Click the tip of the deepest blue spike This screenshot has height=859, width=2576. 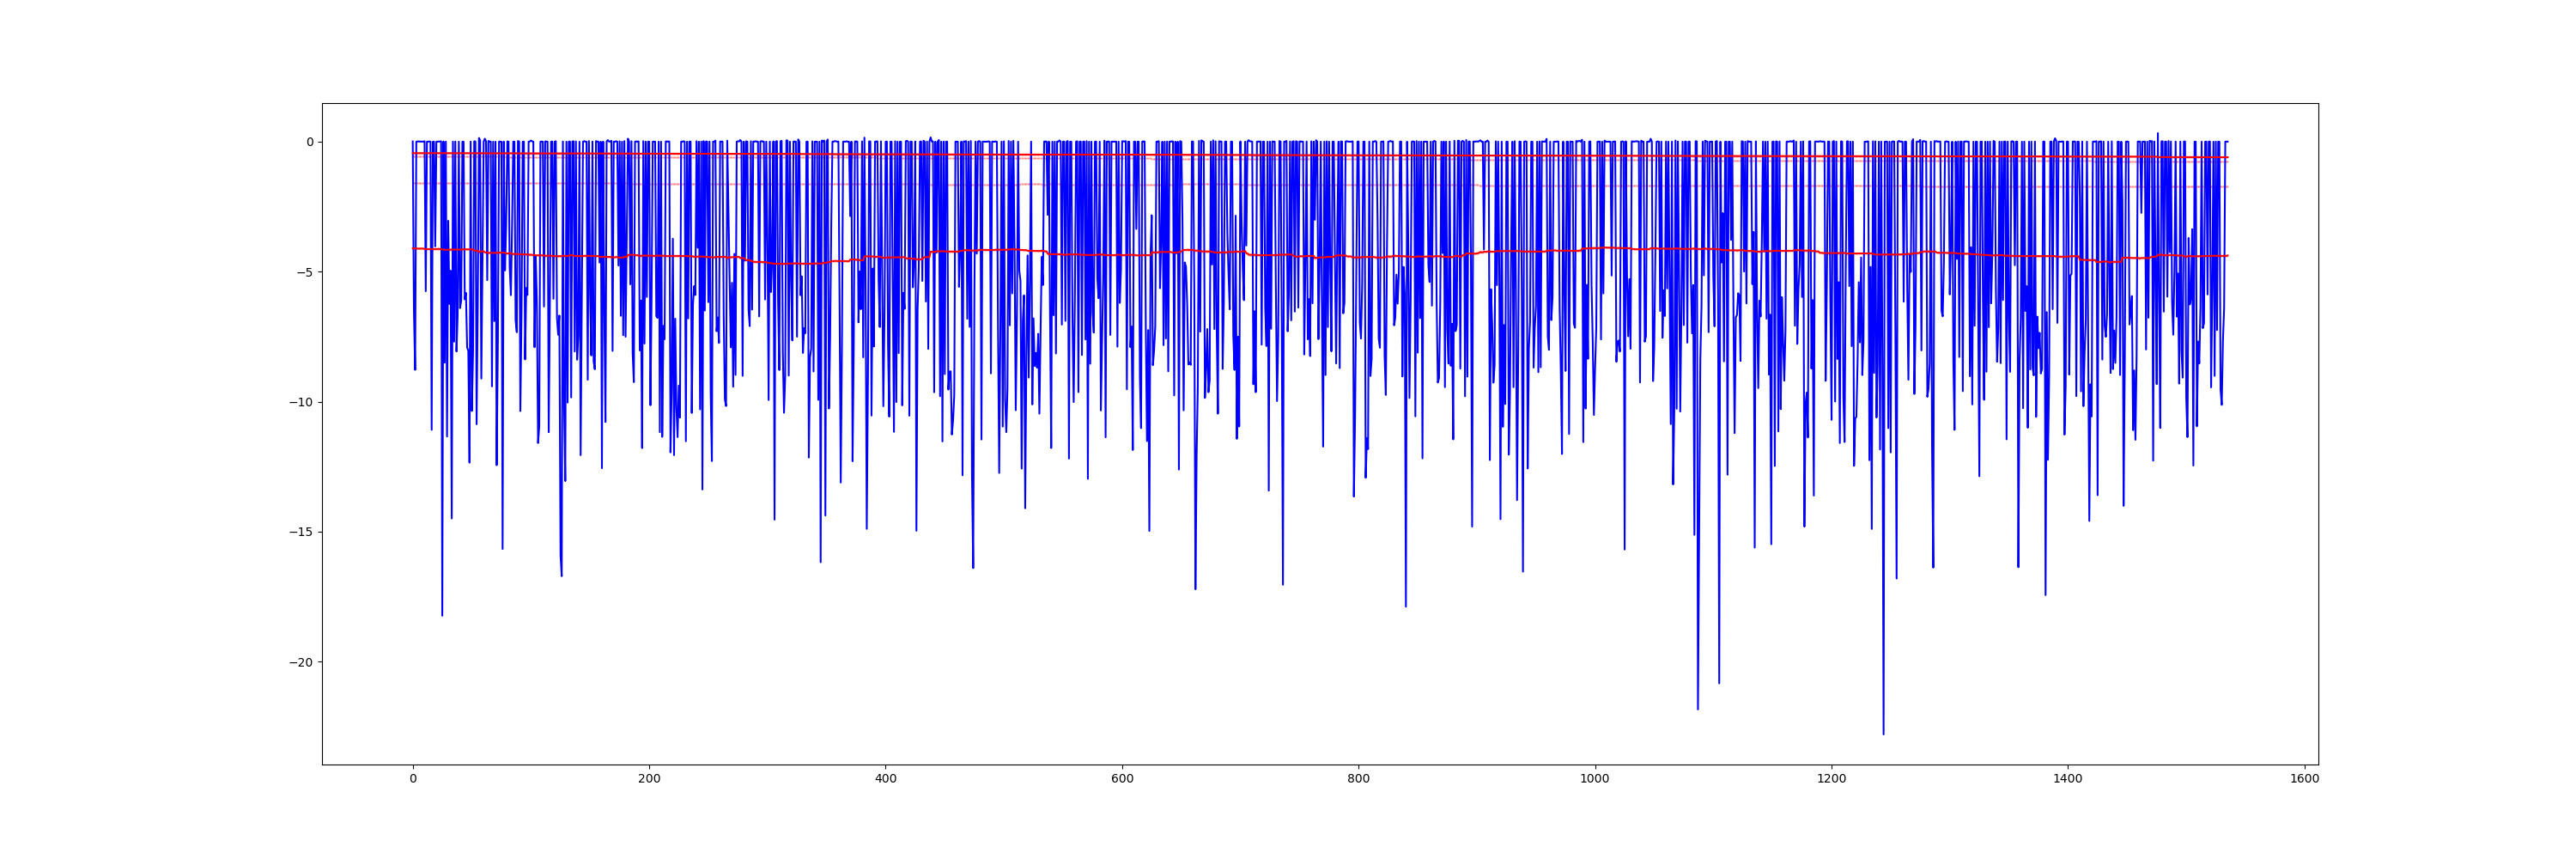pyautogui.click(x=1883, y=734)
